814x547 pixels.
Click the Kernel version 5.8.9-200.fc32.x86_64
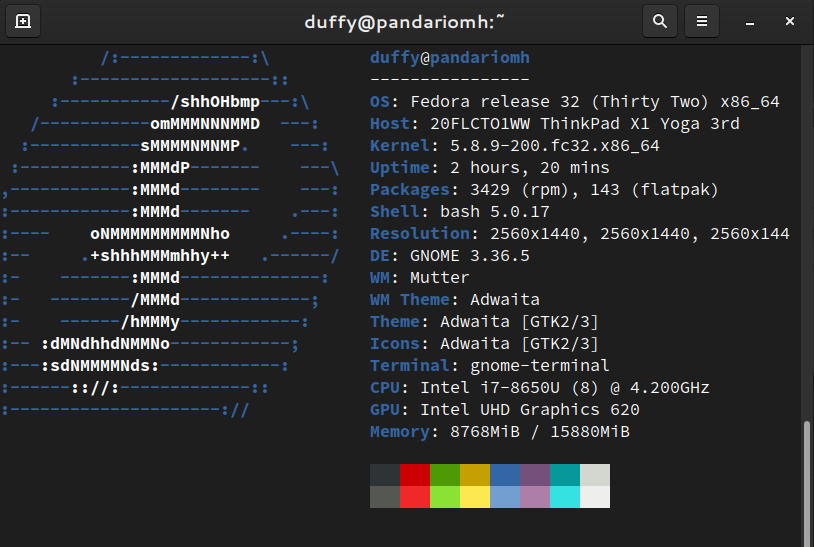(554, 146)
